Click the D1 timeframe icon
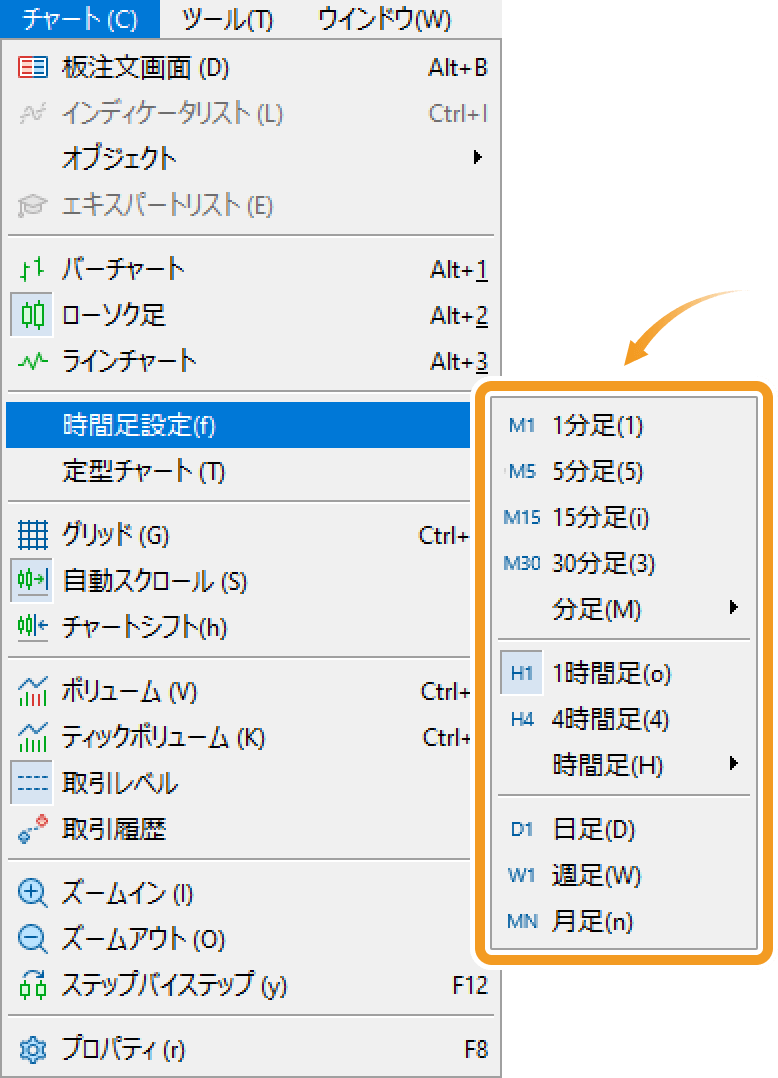Screen dimensions: 778x1078 pos(522,830)
